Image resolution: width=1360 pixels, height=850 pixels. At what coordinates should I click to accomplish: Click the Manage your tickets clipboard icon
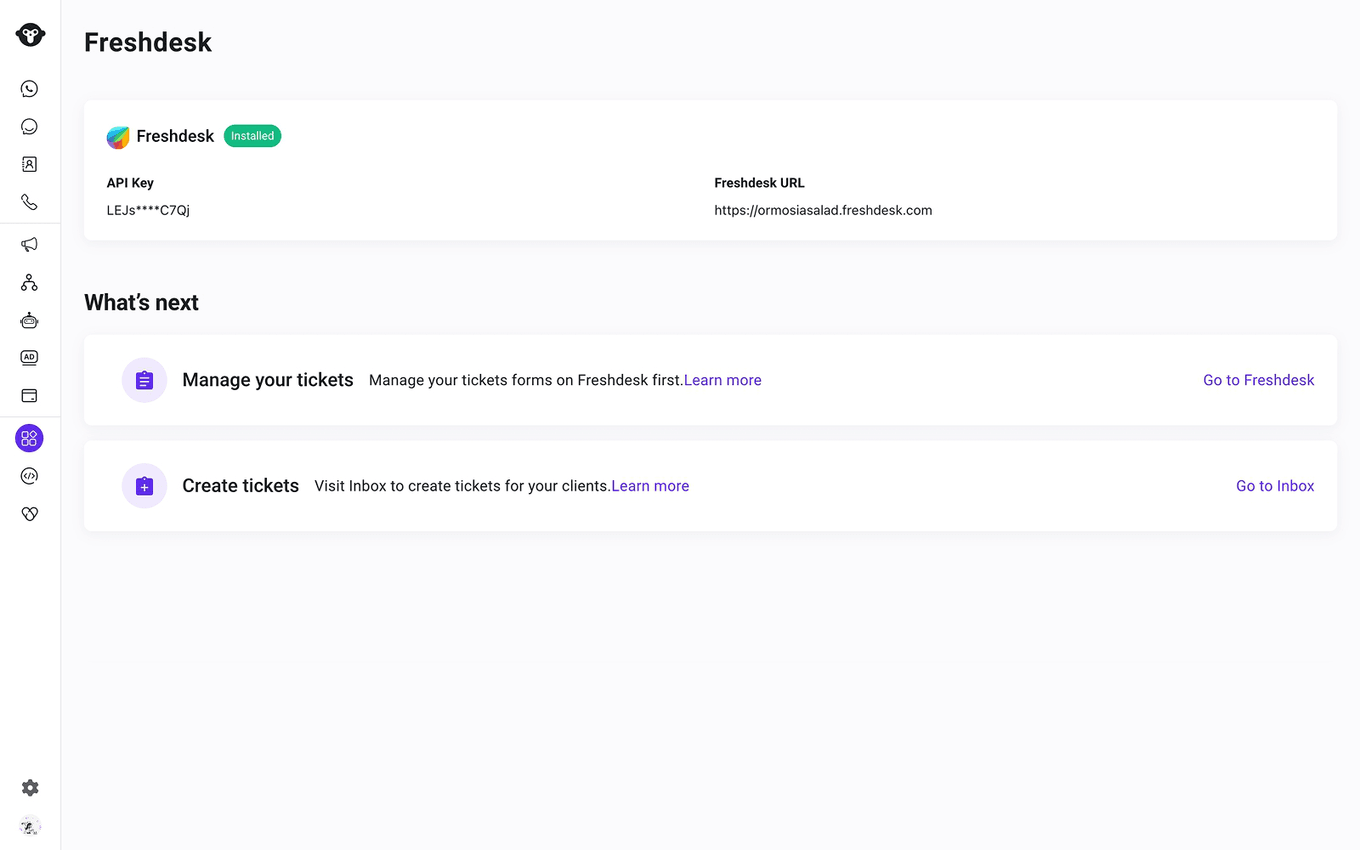[x=144, y=380]
